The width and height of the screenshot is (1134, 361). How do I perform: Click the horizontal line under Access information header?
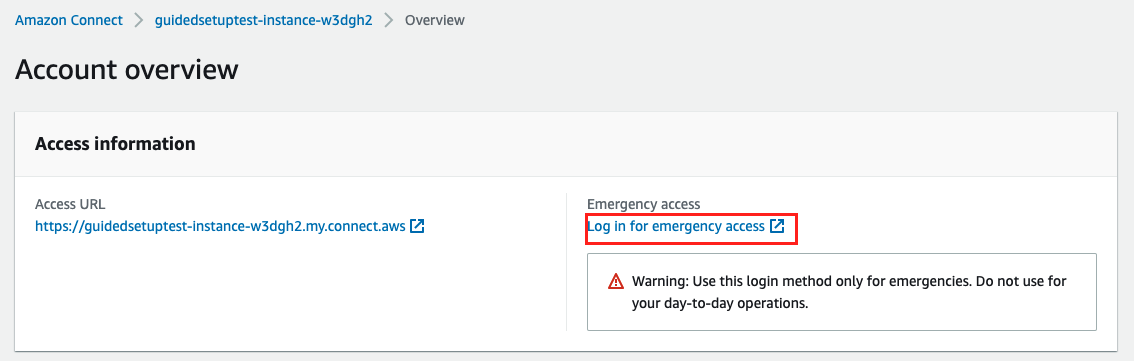click(x=566, y=176)
